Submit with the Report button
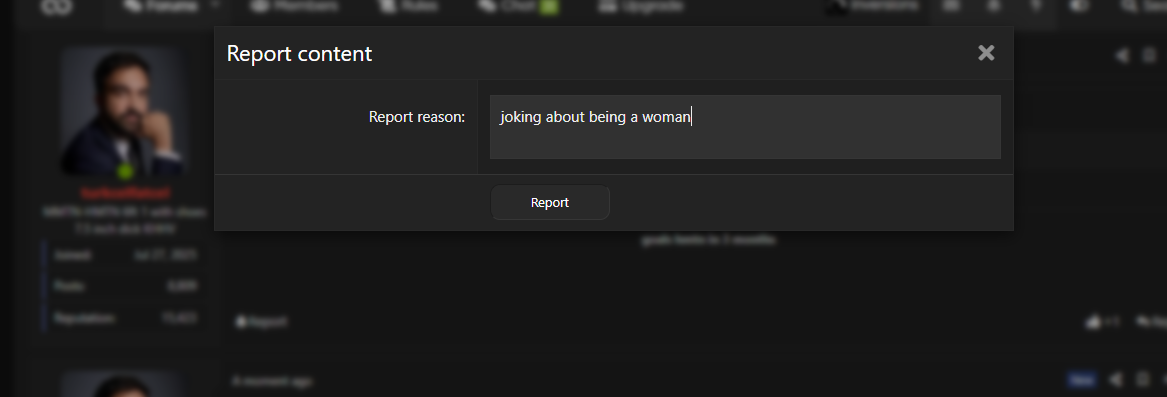The width and height of the screenshot is (1167, 397). 550,203
